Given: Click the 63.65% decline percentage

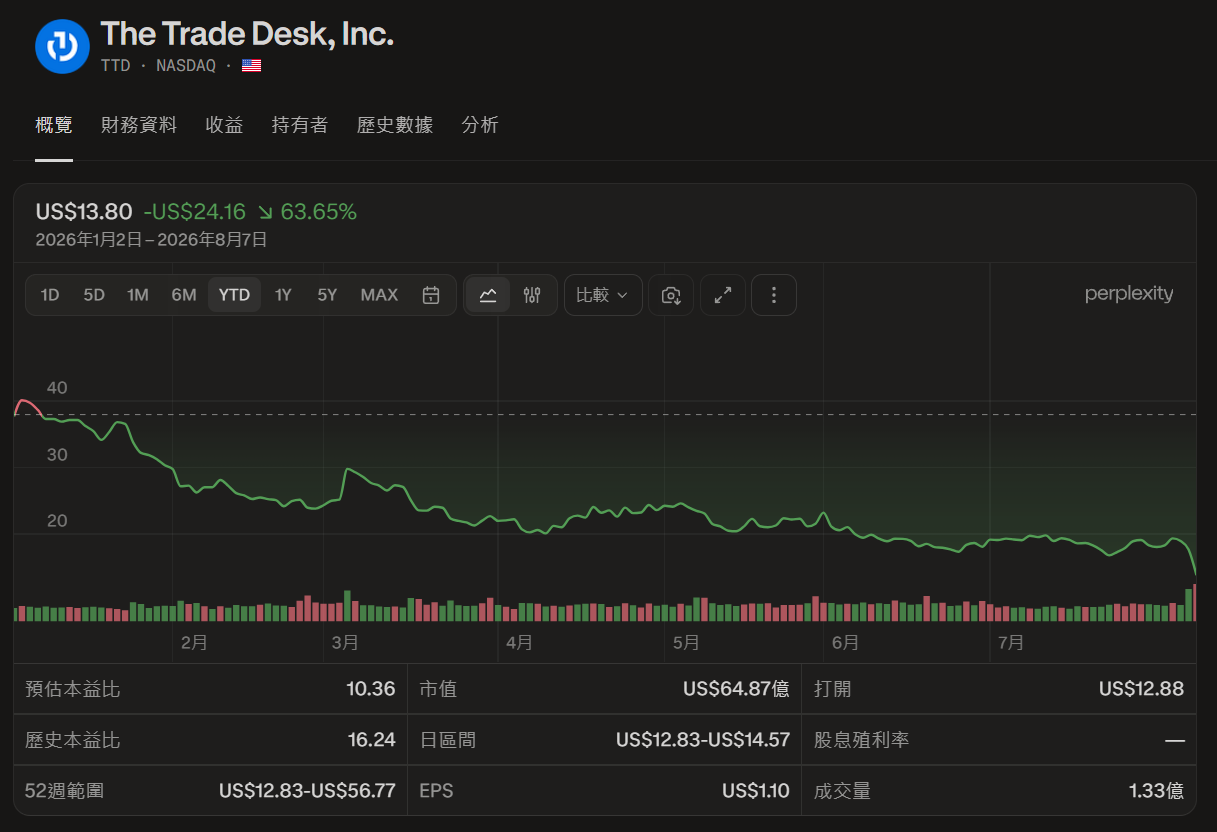Looking at the screenshot, I should click(x=318, y=211).
